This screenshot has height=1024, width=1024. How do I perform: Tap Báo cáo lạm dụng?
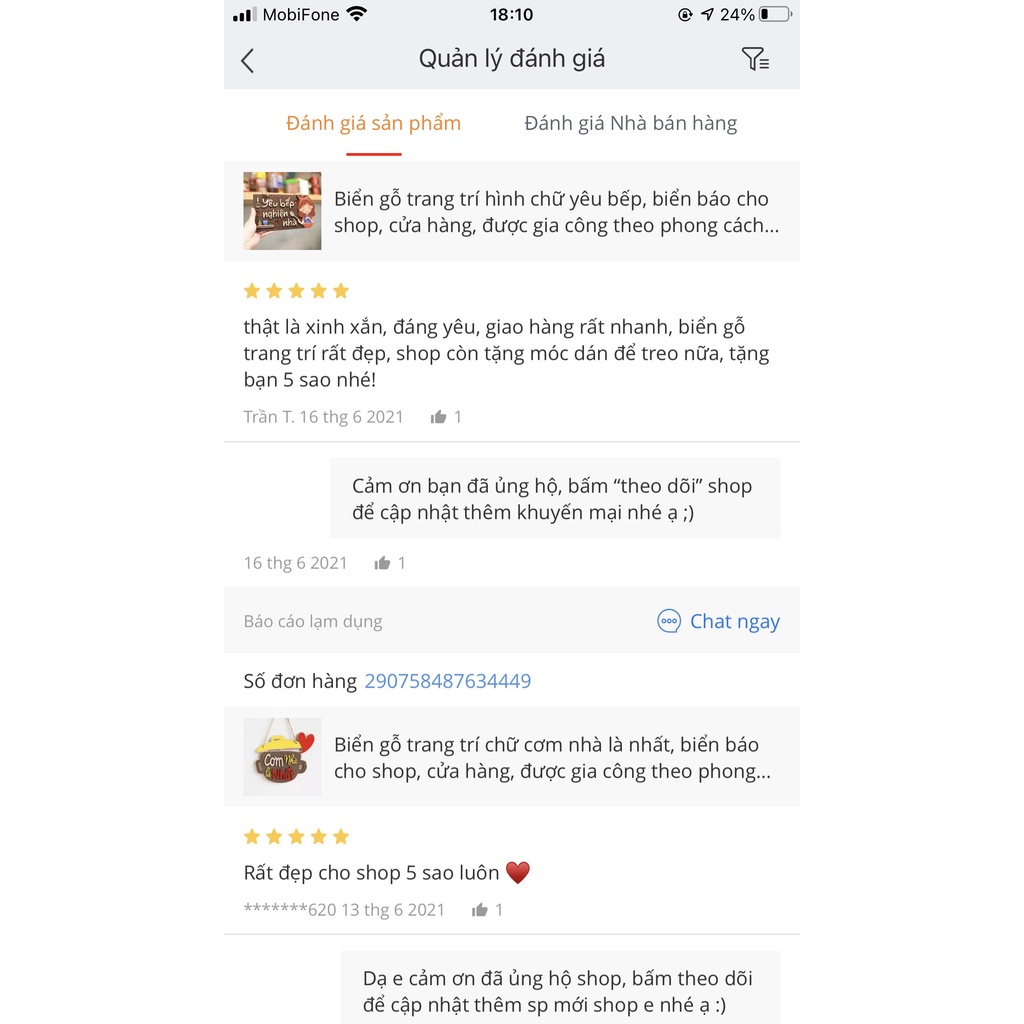313,621
